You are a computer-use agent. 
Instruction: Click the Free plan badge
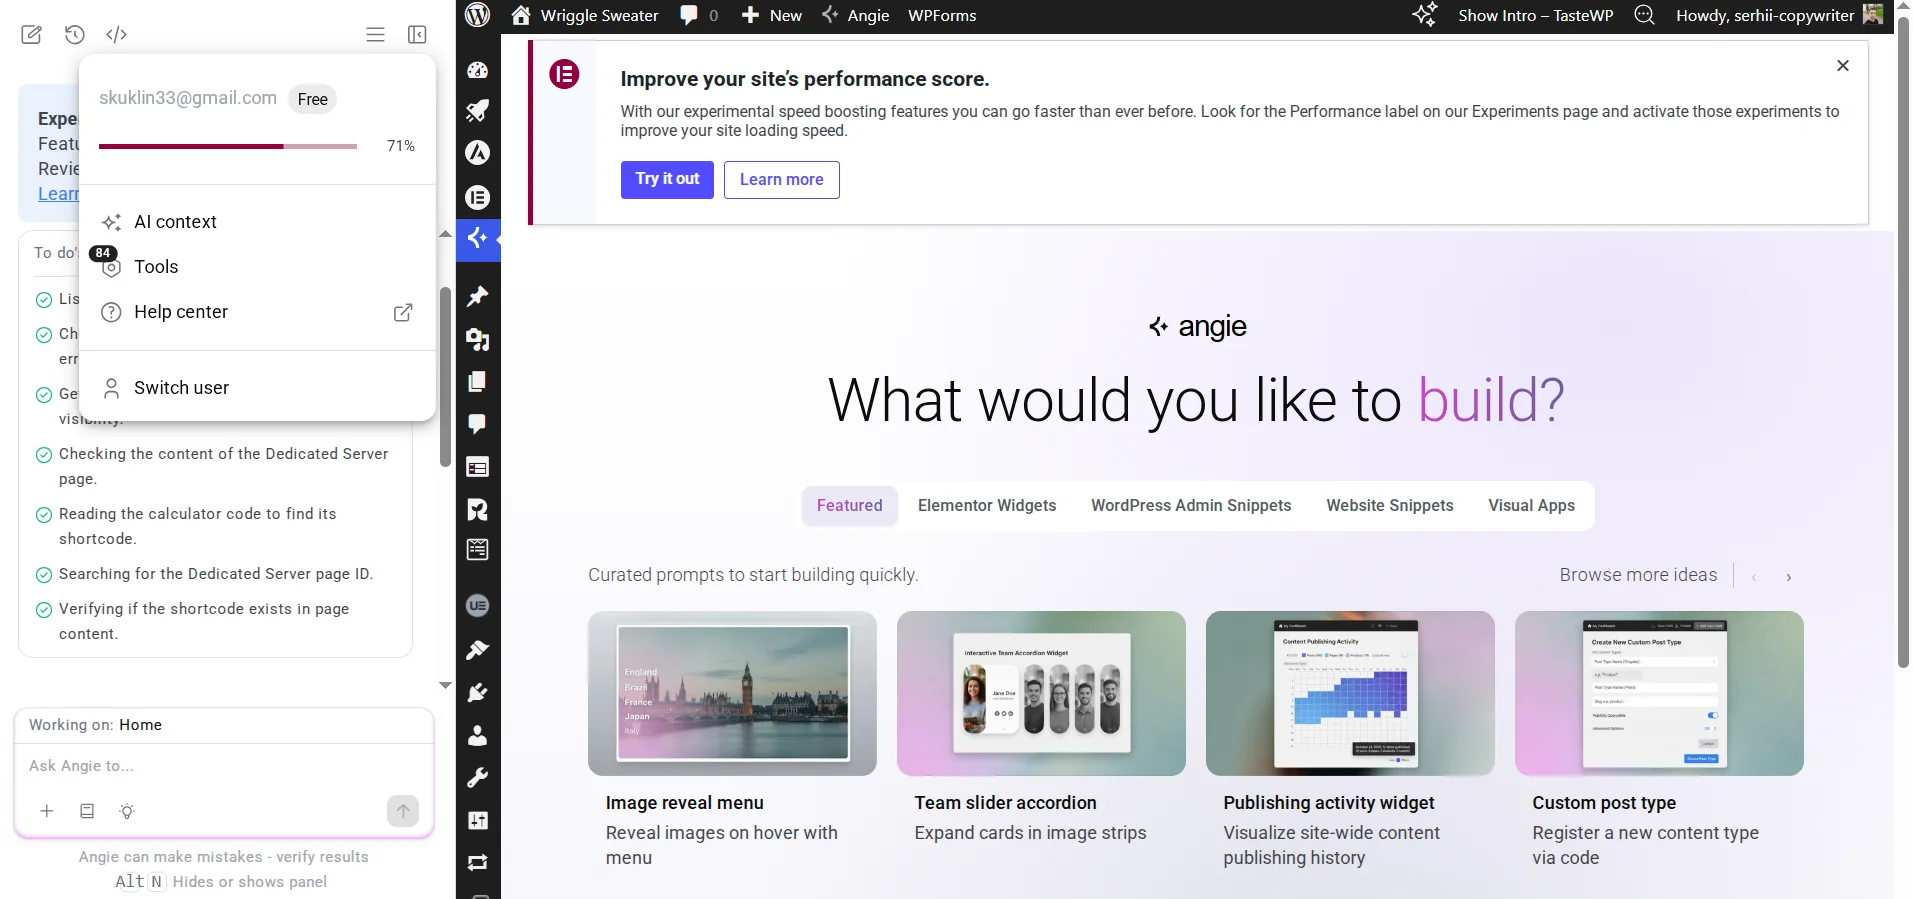313,99
